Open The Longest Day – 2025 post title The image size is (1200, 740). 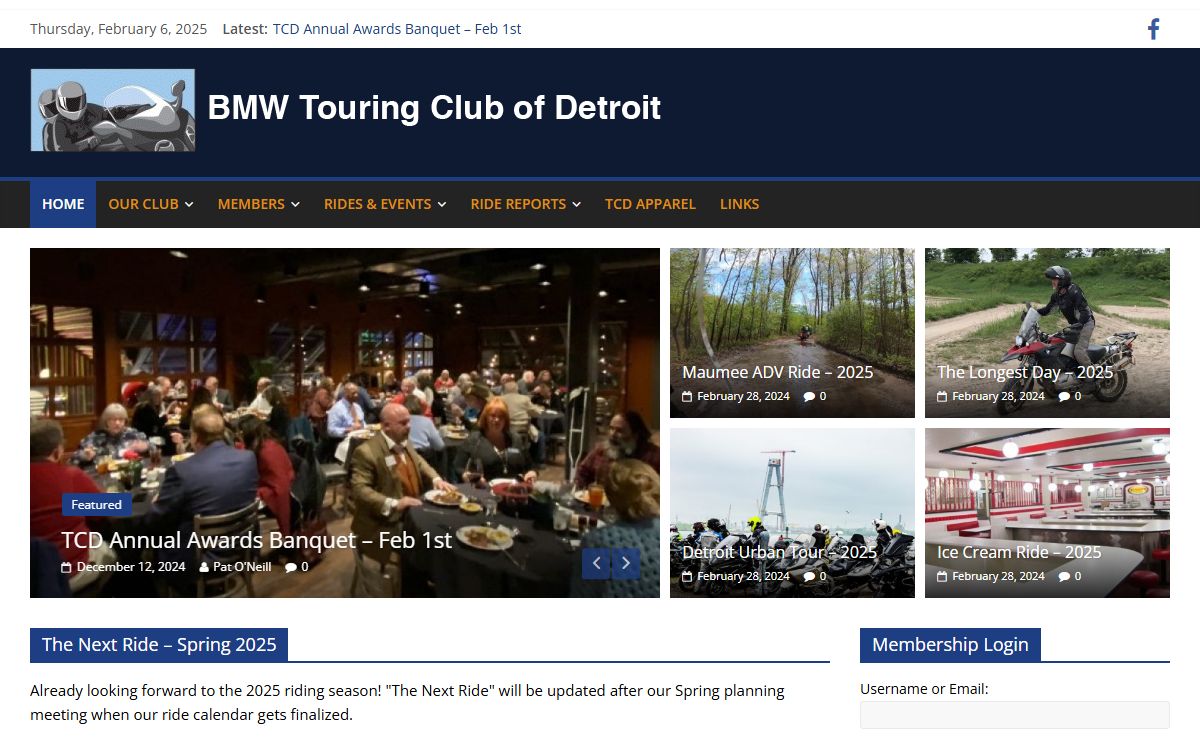pos(1025,372)
